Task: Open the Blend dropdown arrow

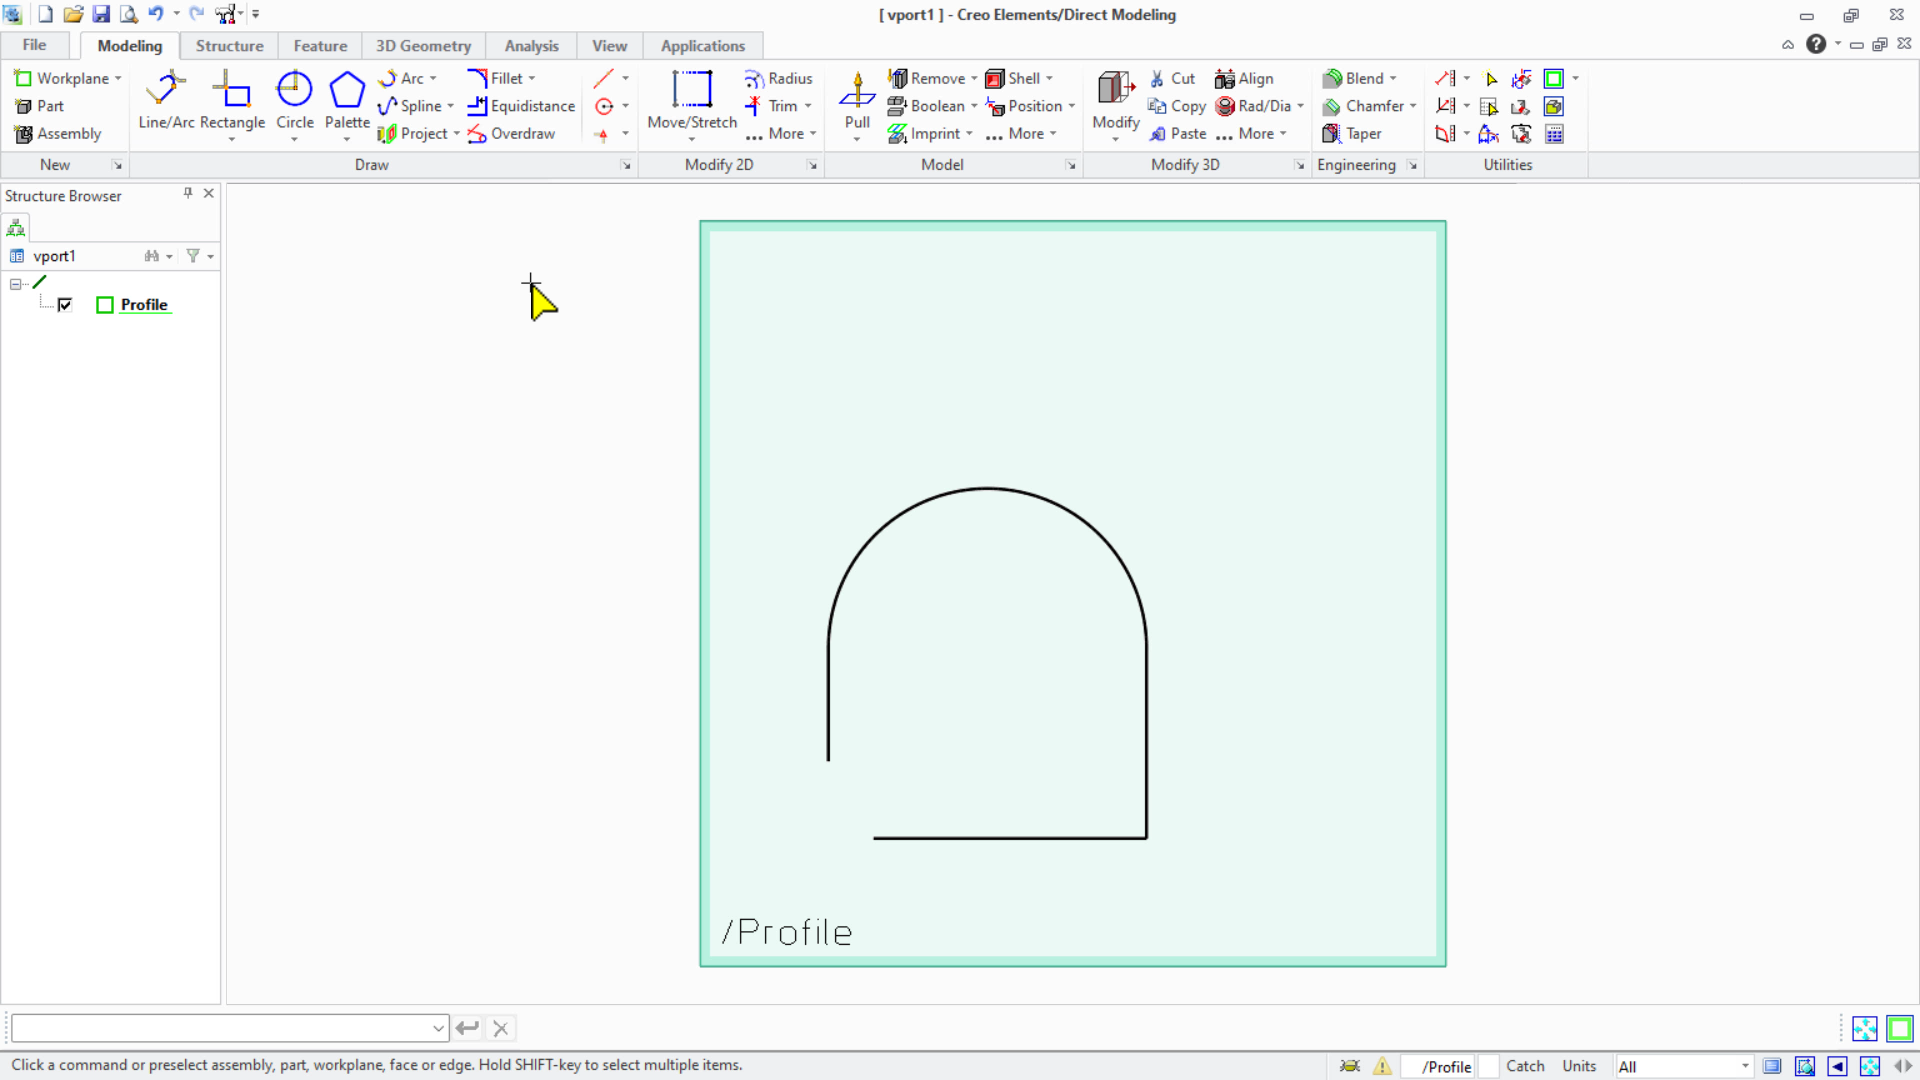Action: pos(1393,78)
